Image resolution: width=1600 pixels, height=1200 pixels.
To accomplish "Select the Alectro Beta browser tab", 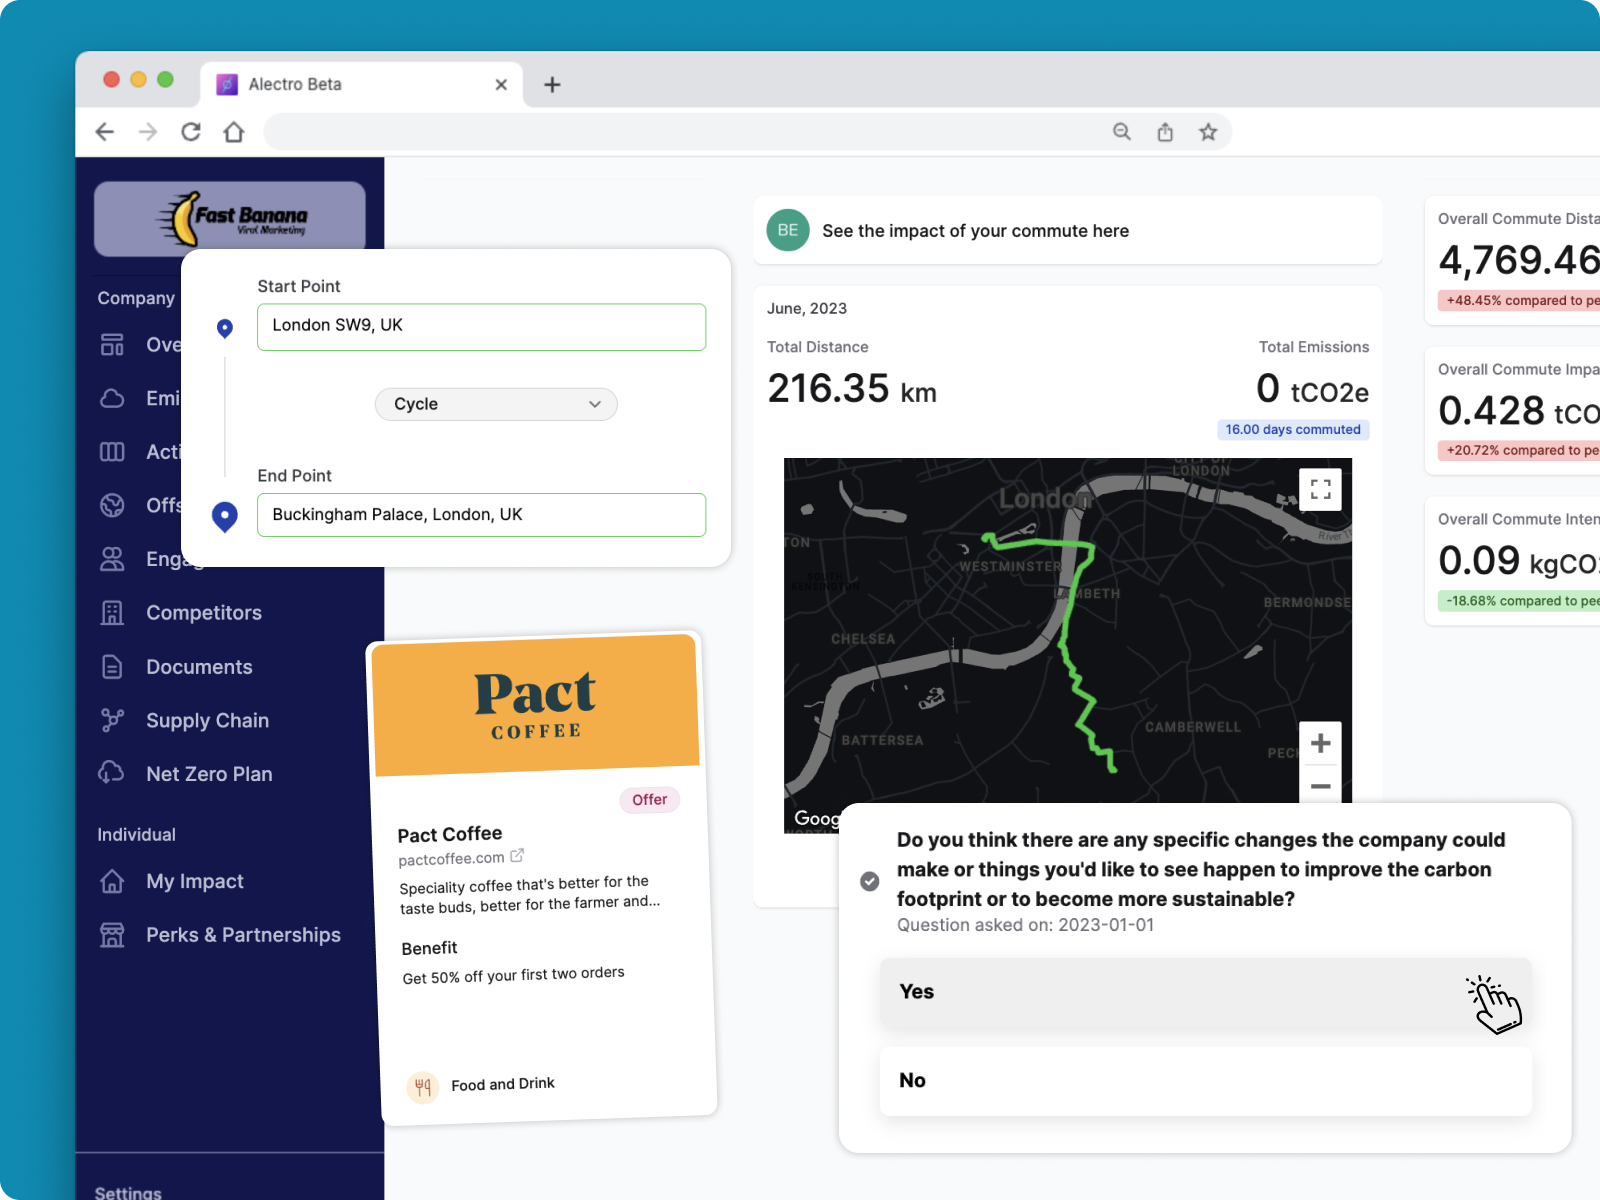I will [362, 85].
